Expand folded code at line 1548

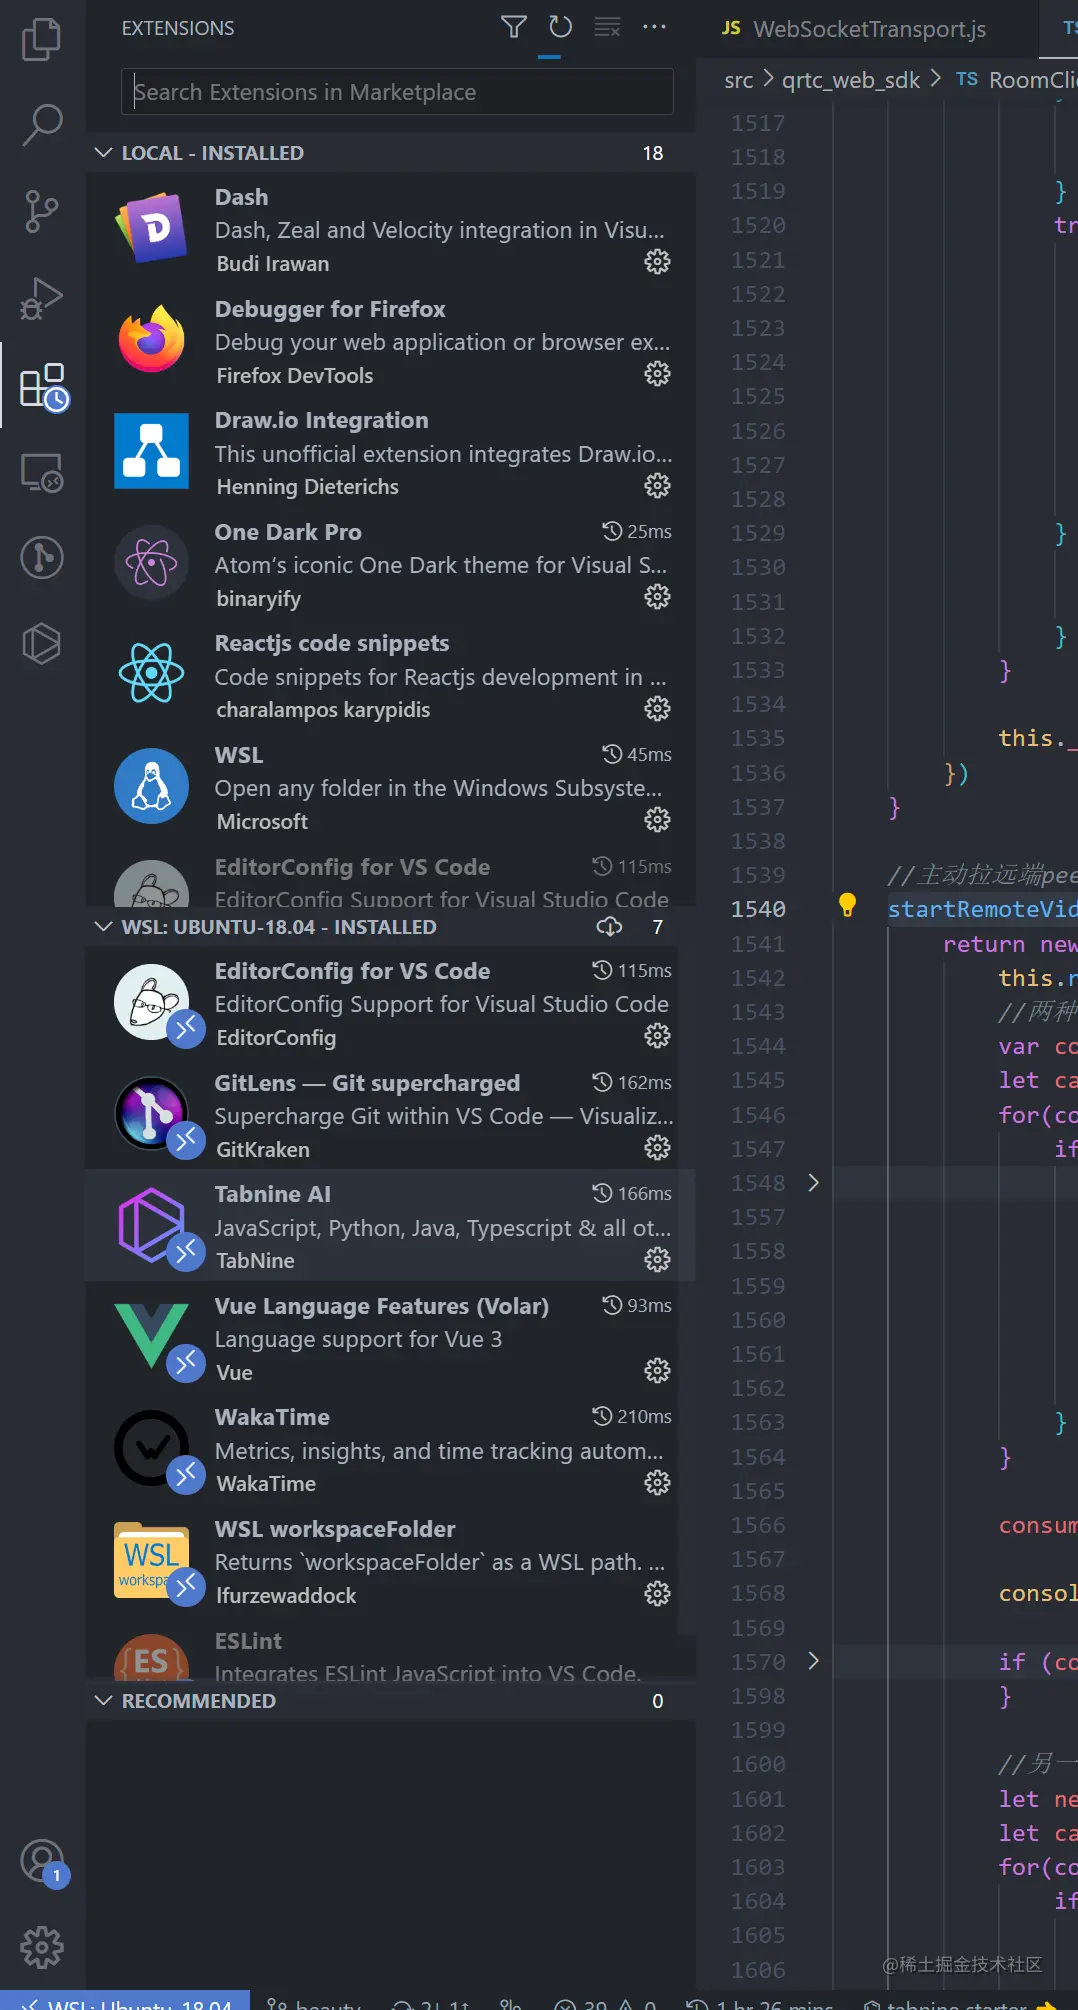(813, 1183)
